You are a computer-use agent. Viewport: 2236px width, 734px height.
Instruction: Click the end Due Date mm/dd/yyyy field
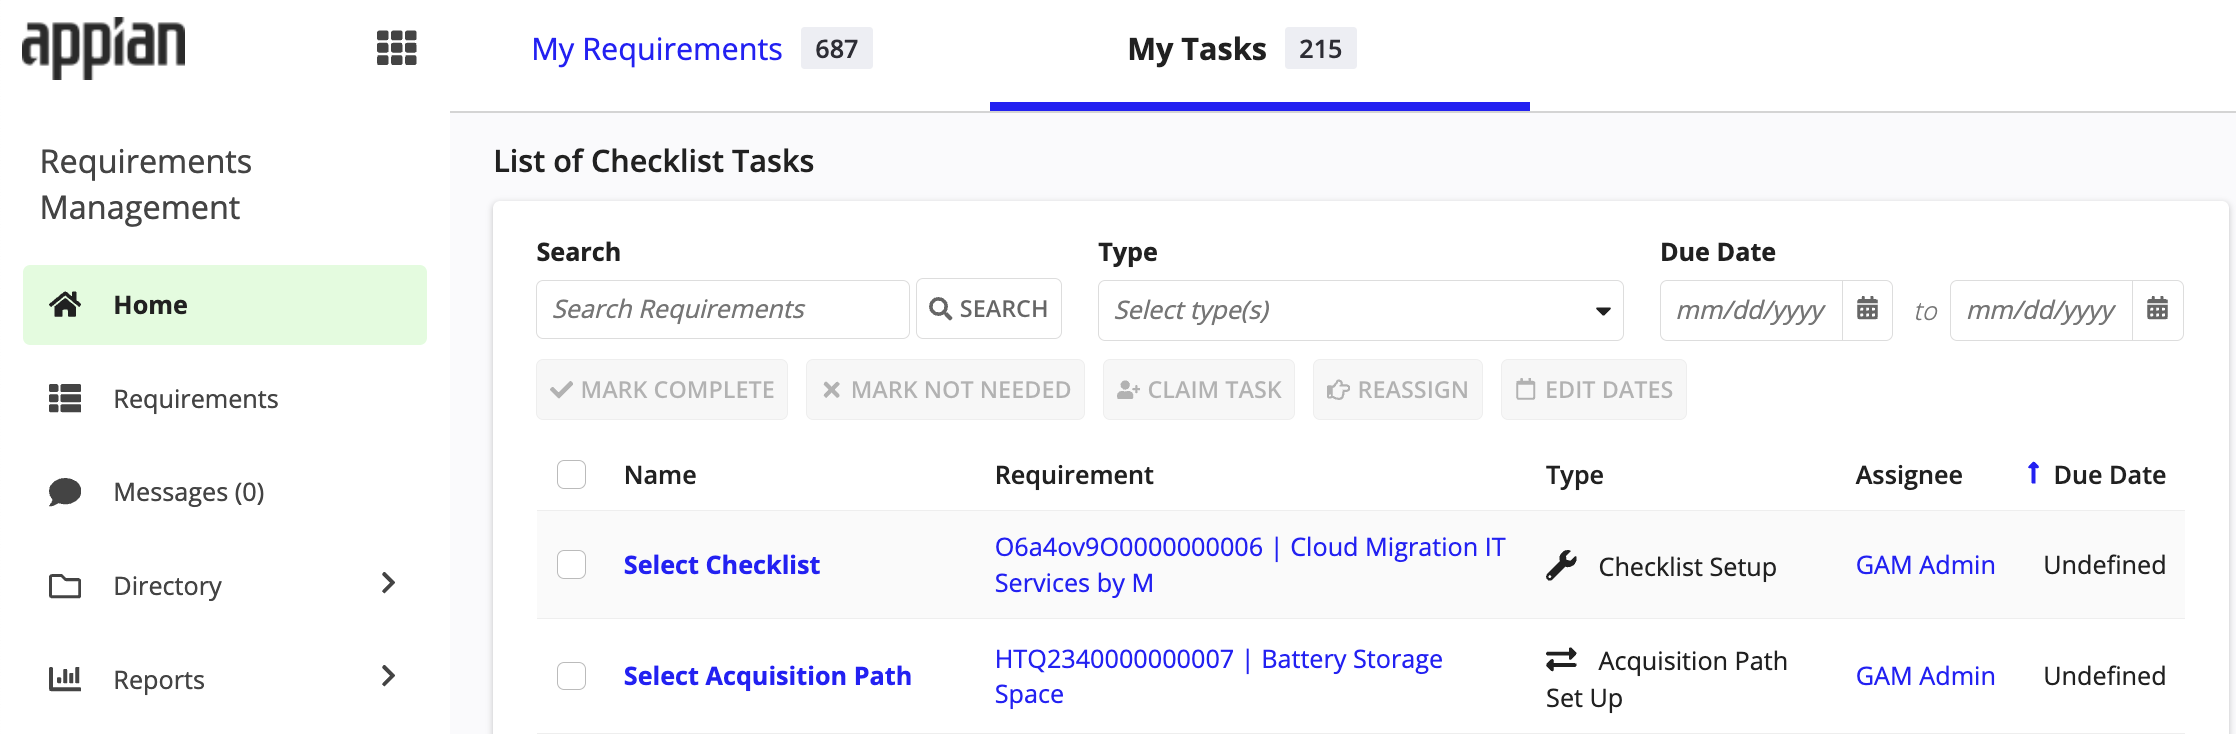[2041, 310]
